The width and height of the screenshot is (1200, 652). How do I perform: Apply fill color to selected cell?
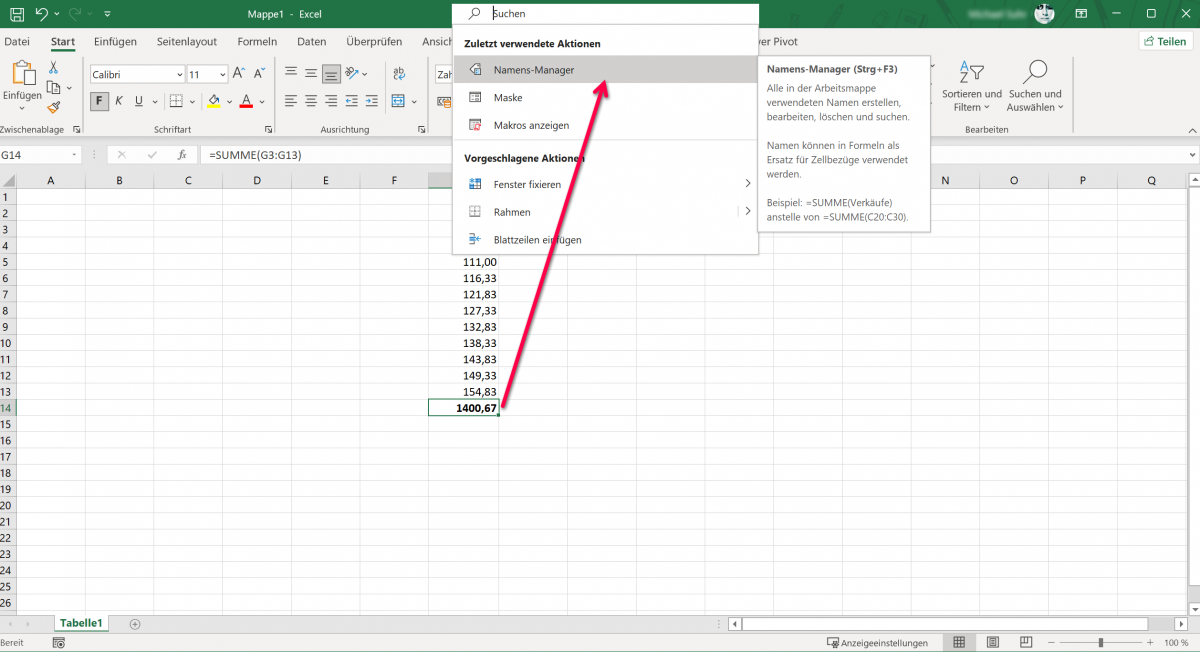216,101
